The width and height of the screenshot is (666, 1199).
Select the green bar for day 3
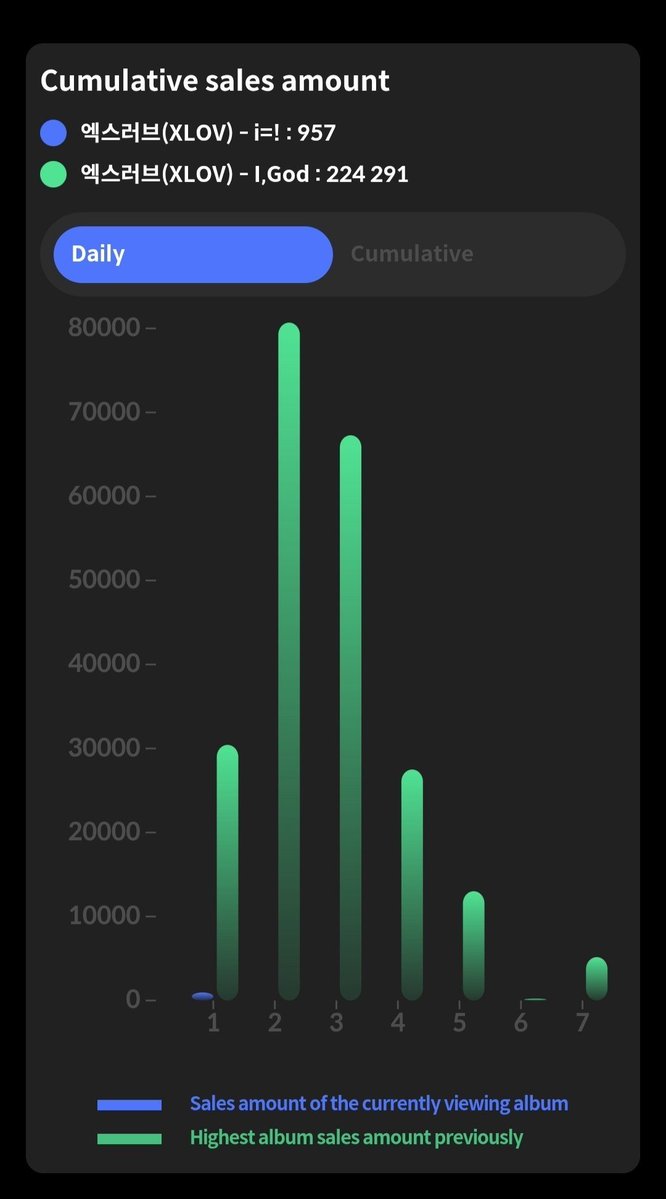coord(350,718)
